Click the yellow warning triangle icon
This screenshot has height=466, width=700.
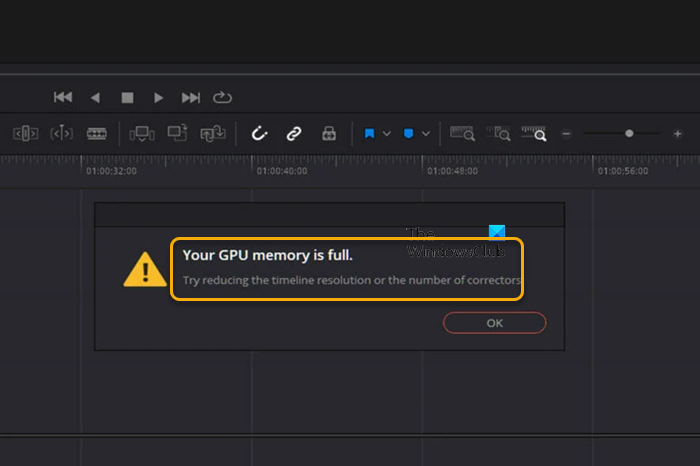click(145, 269)
